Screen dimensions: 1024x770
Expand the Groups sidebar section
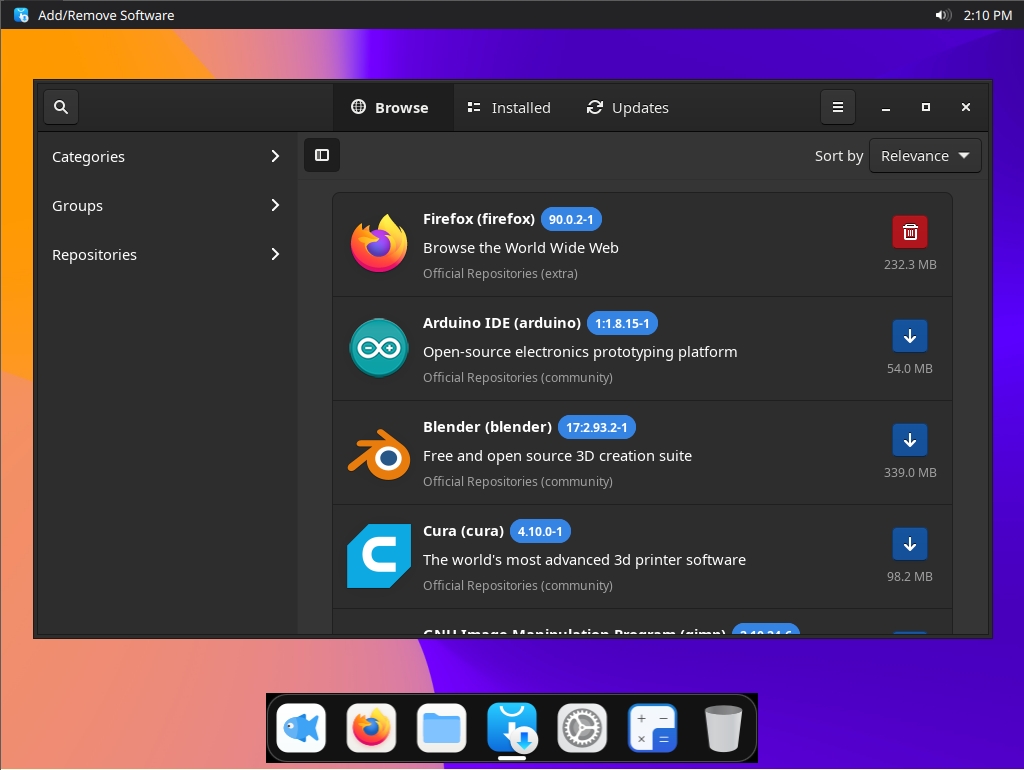[x=166, y=206]
